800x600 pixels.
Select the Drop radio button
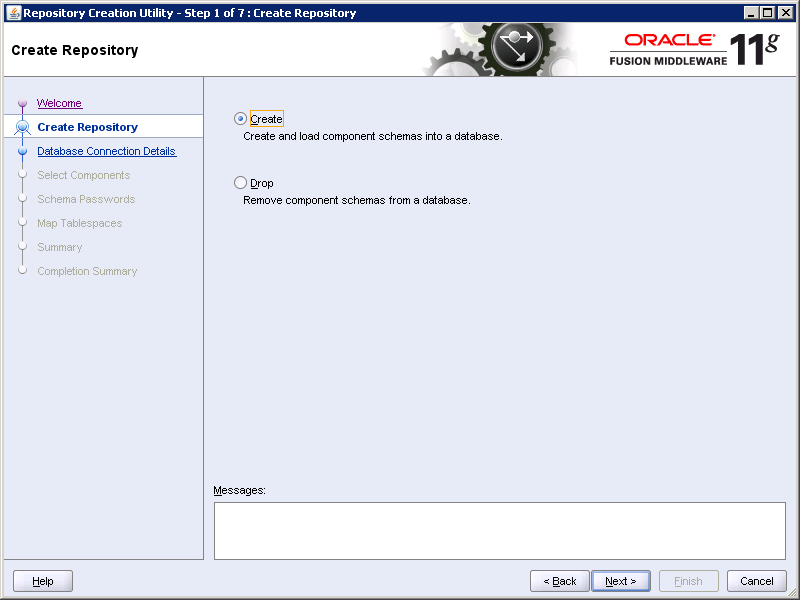240,183
